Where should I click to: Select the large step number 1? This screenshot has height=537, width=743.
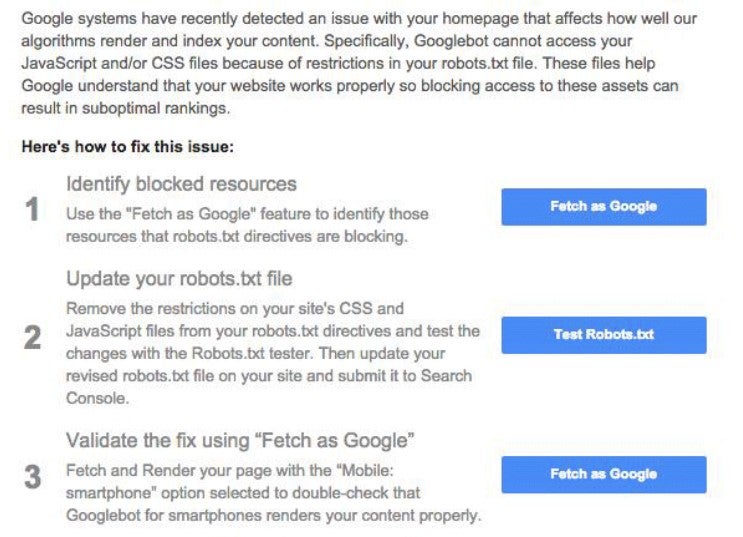click(32, 209)
